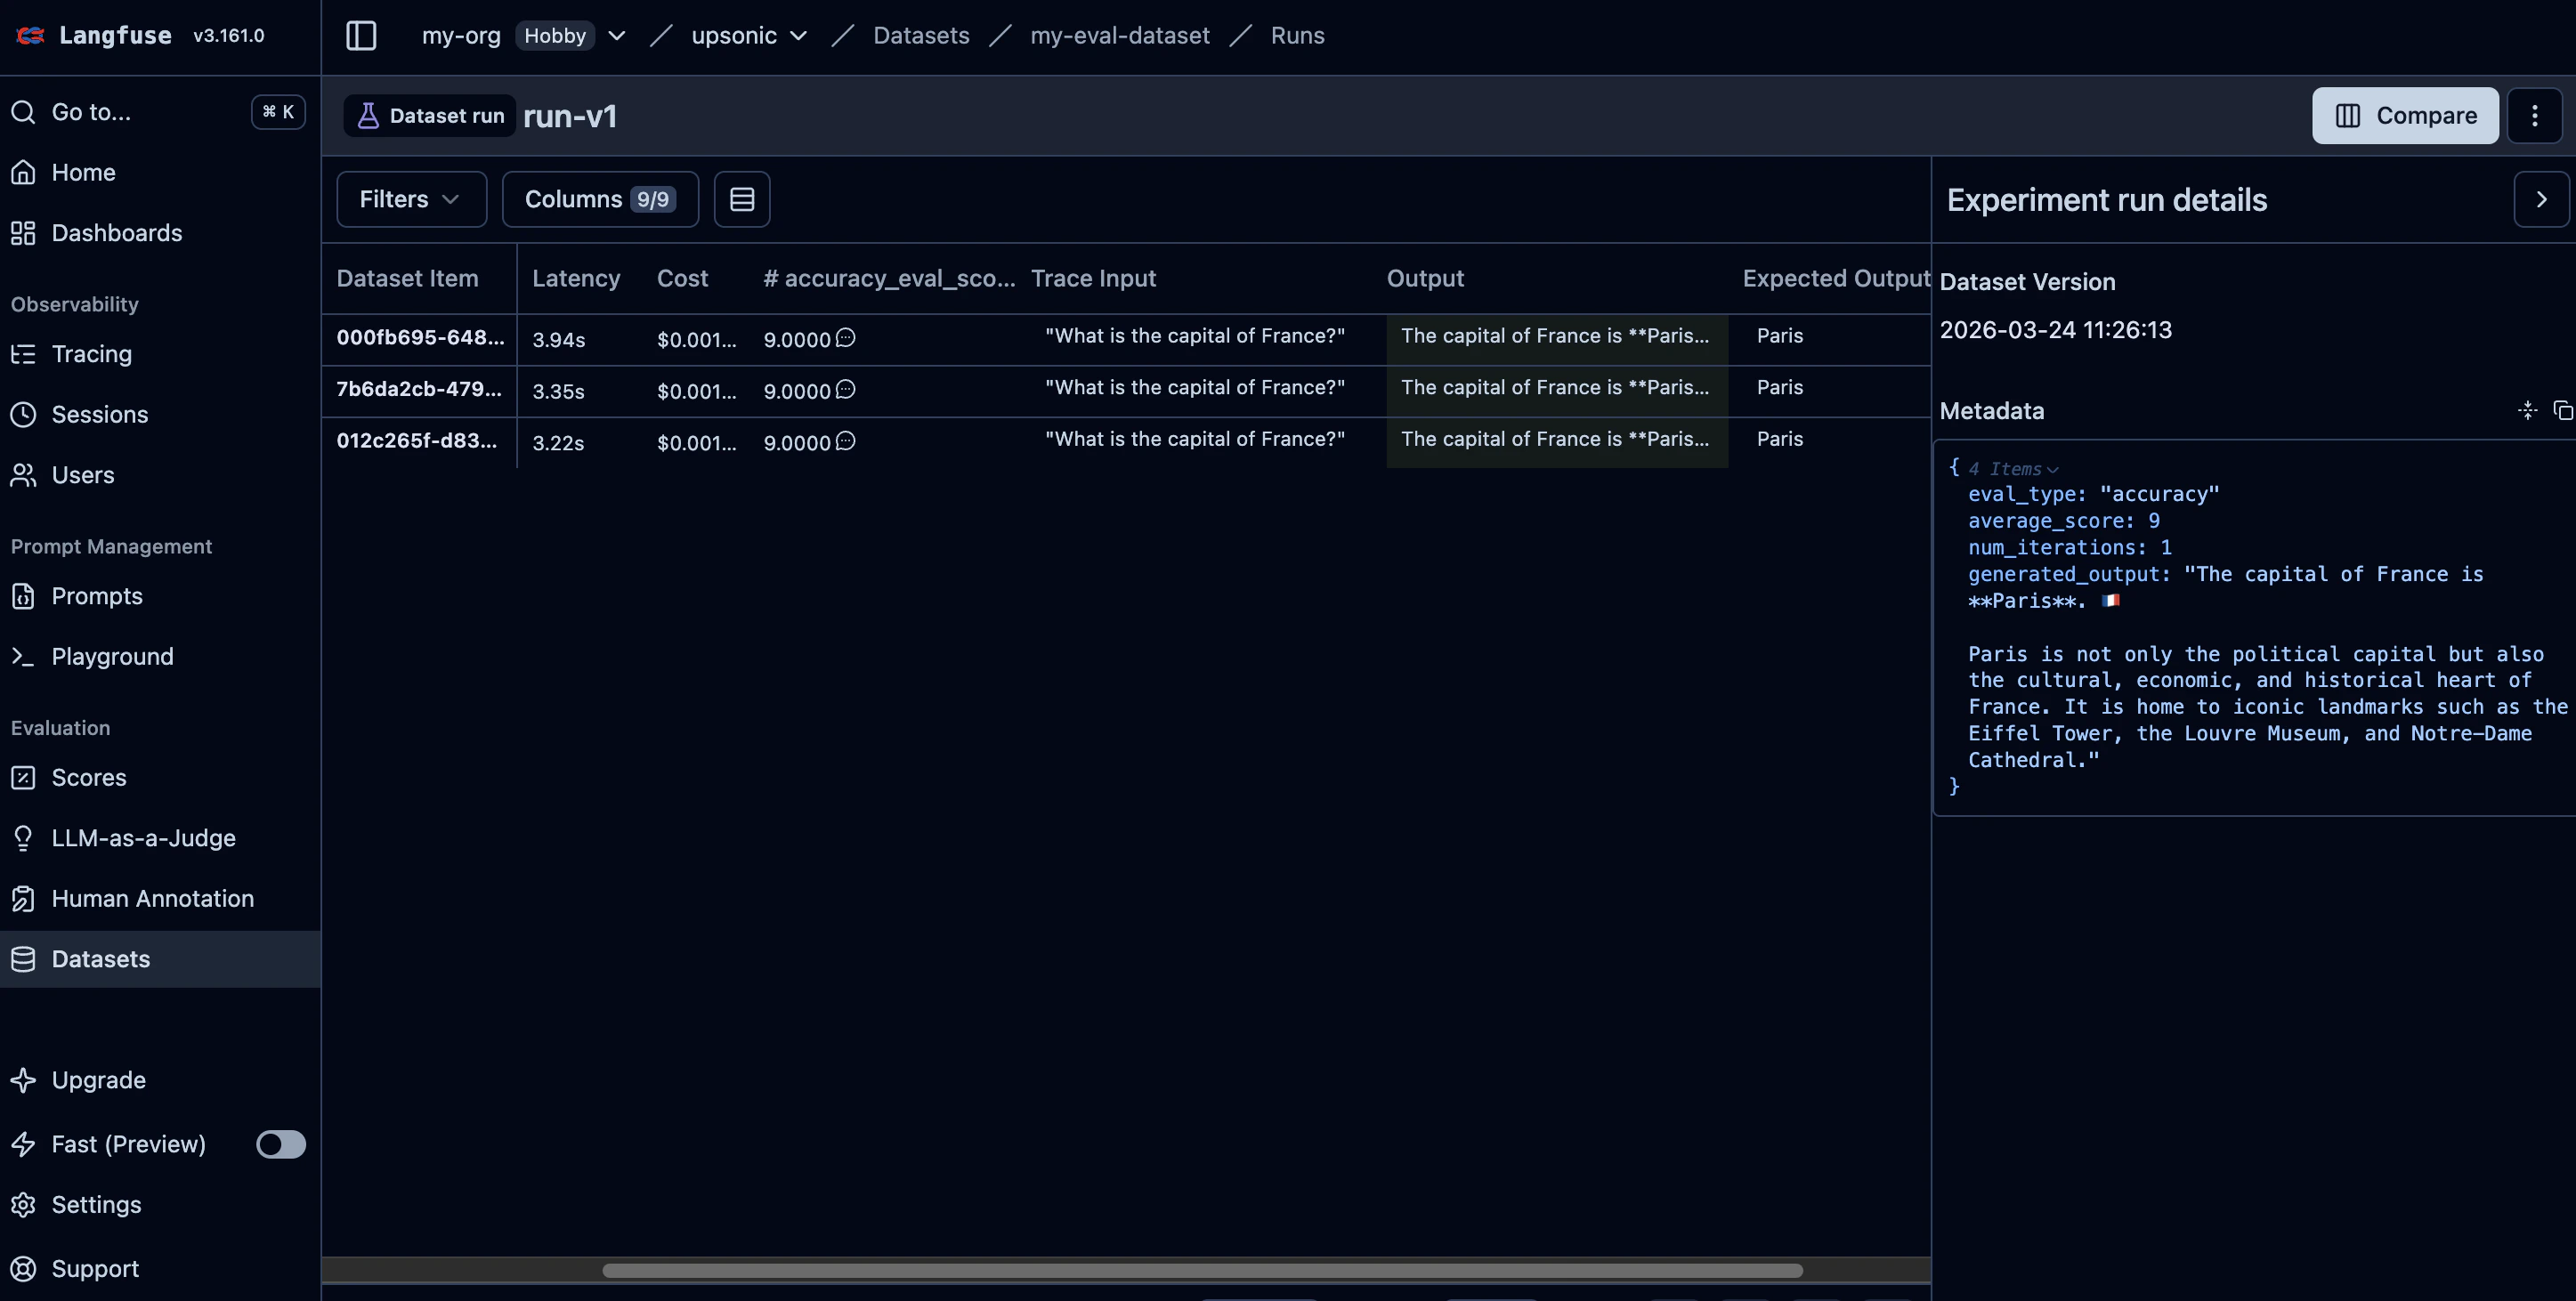Click the Compare button
The height and width of the screenshot is (1301, 2576).
point(2405,115)
